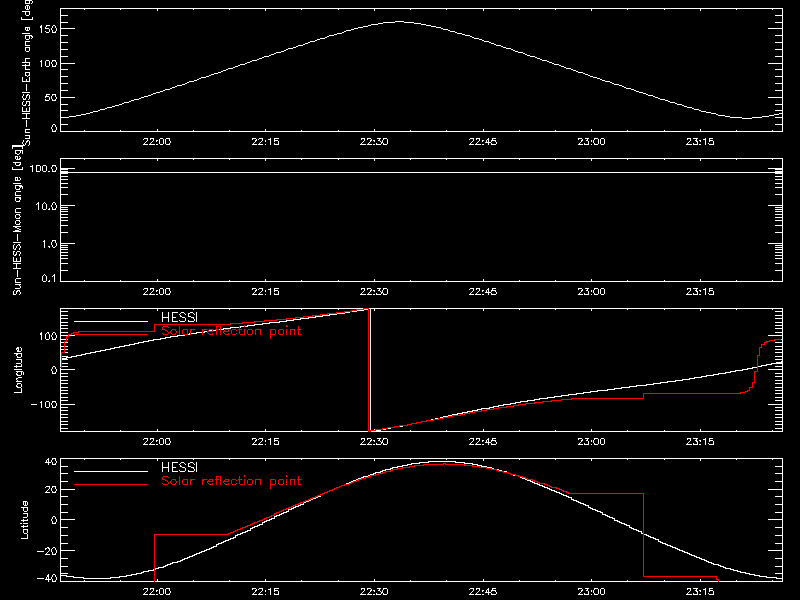The width and height of the screenshot is (800, 600).
Task: Click the 23:00 time label of Latitude plot
Action: point(591,591)
